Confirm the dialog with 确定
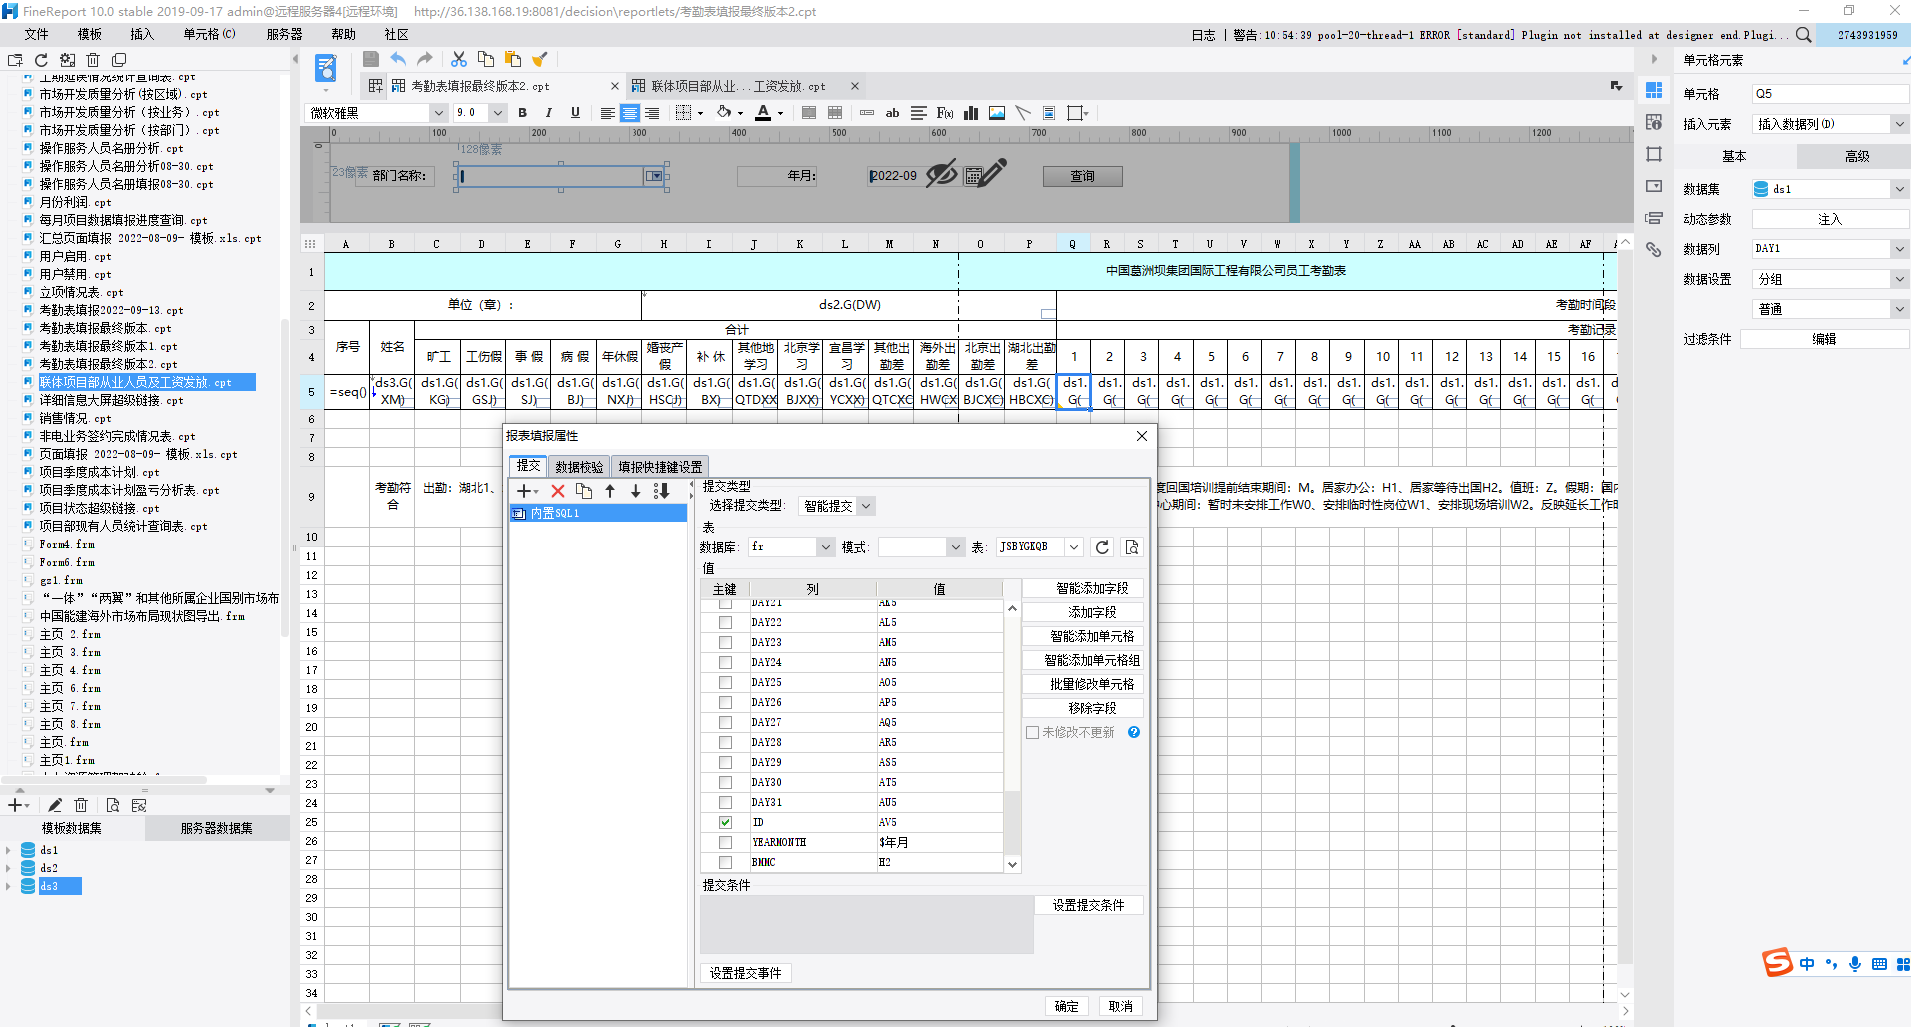 [1066, 1006]
